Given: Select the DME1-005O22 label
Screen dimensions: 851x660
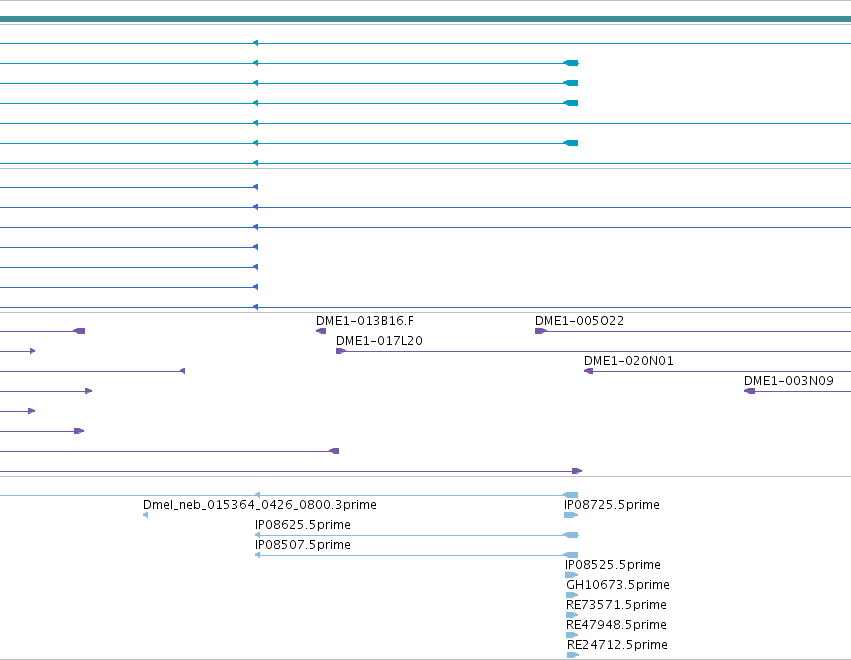Looking at the screenshot, I should click(x=579, y=321).
